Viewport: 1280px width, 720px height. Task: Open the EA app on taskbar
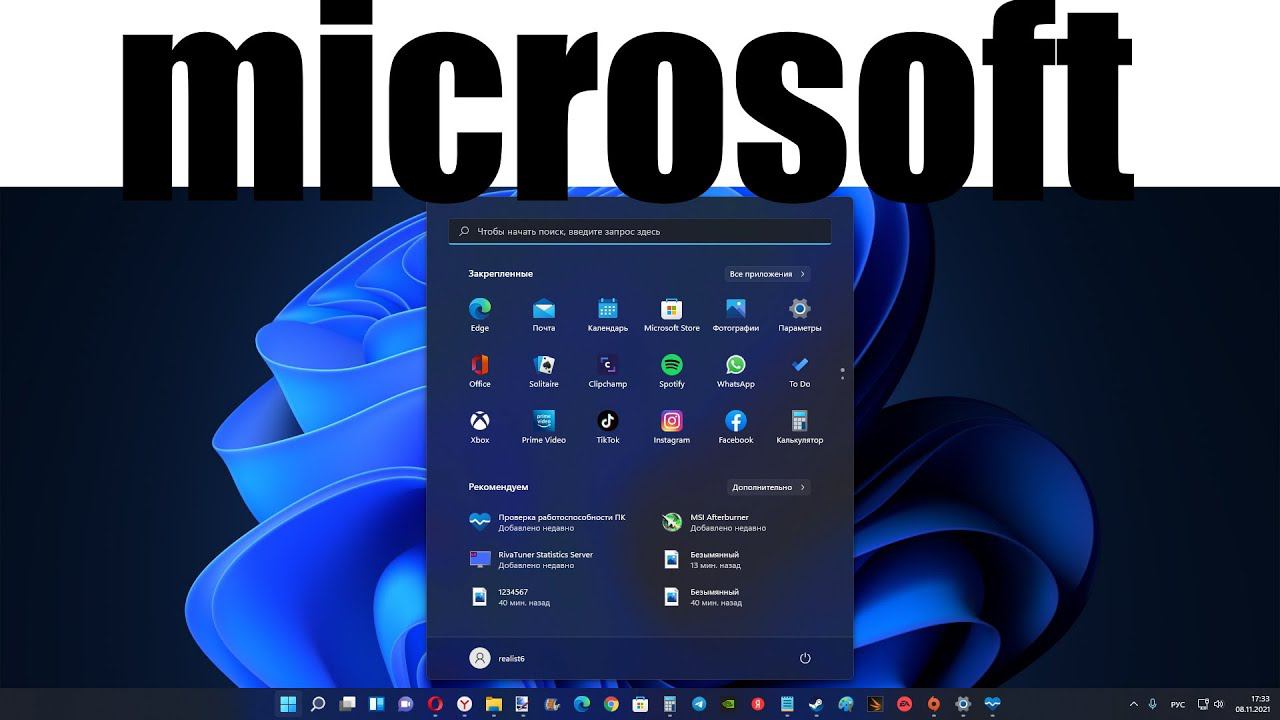(905, 704)
